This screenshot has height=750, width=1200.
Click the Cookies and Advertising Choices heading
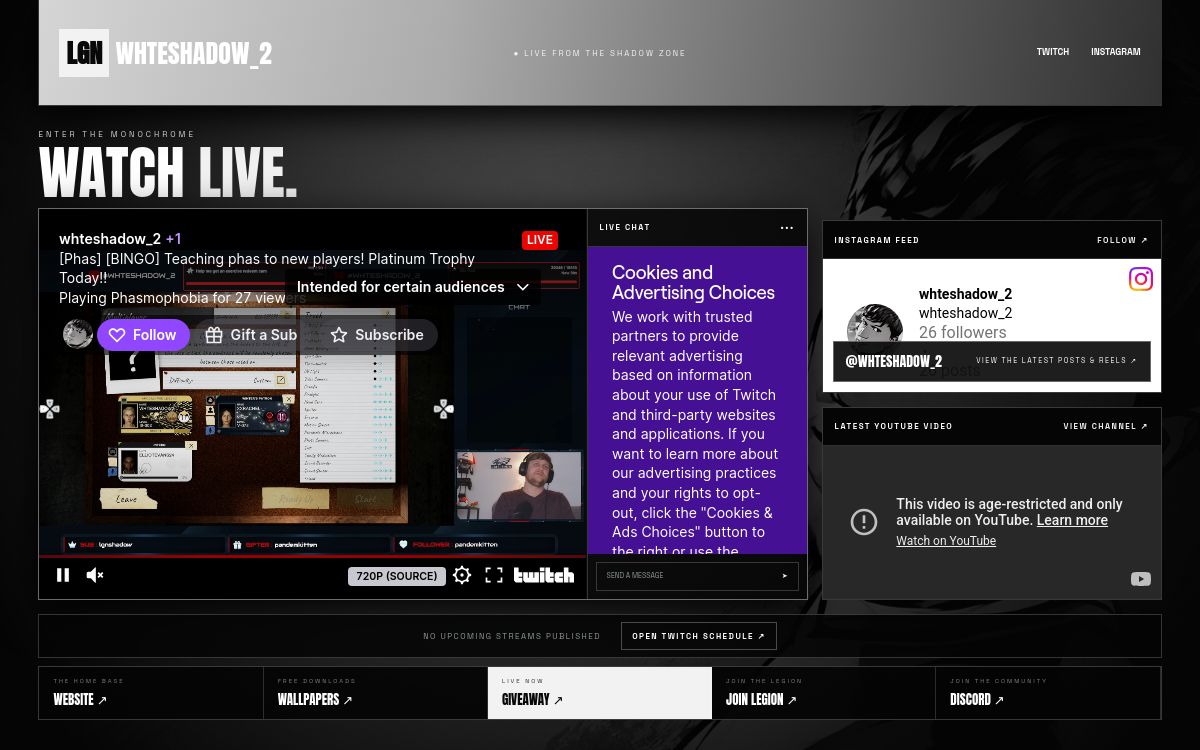[693, 283]
